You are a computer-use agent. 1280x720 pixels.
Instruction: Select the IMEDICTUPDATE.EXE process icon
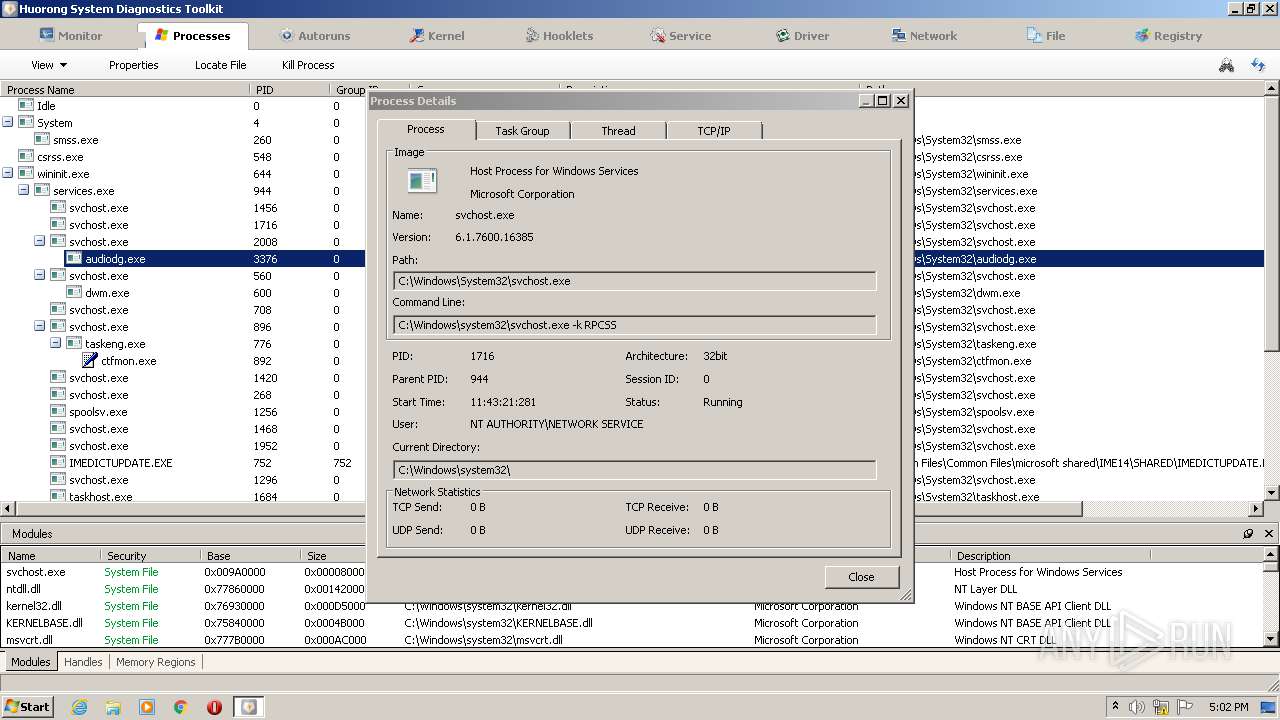[x=58, y=462]
